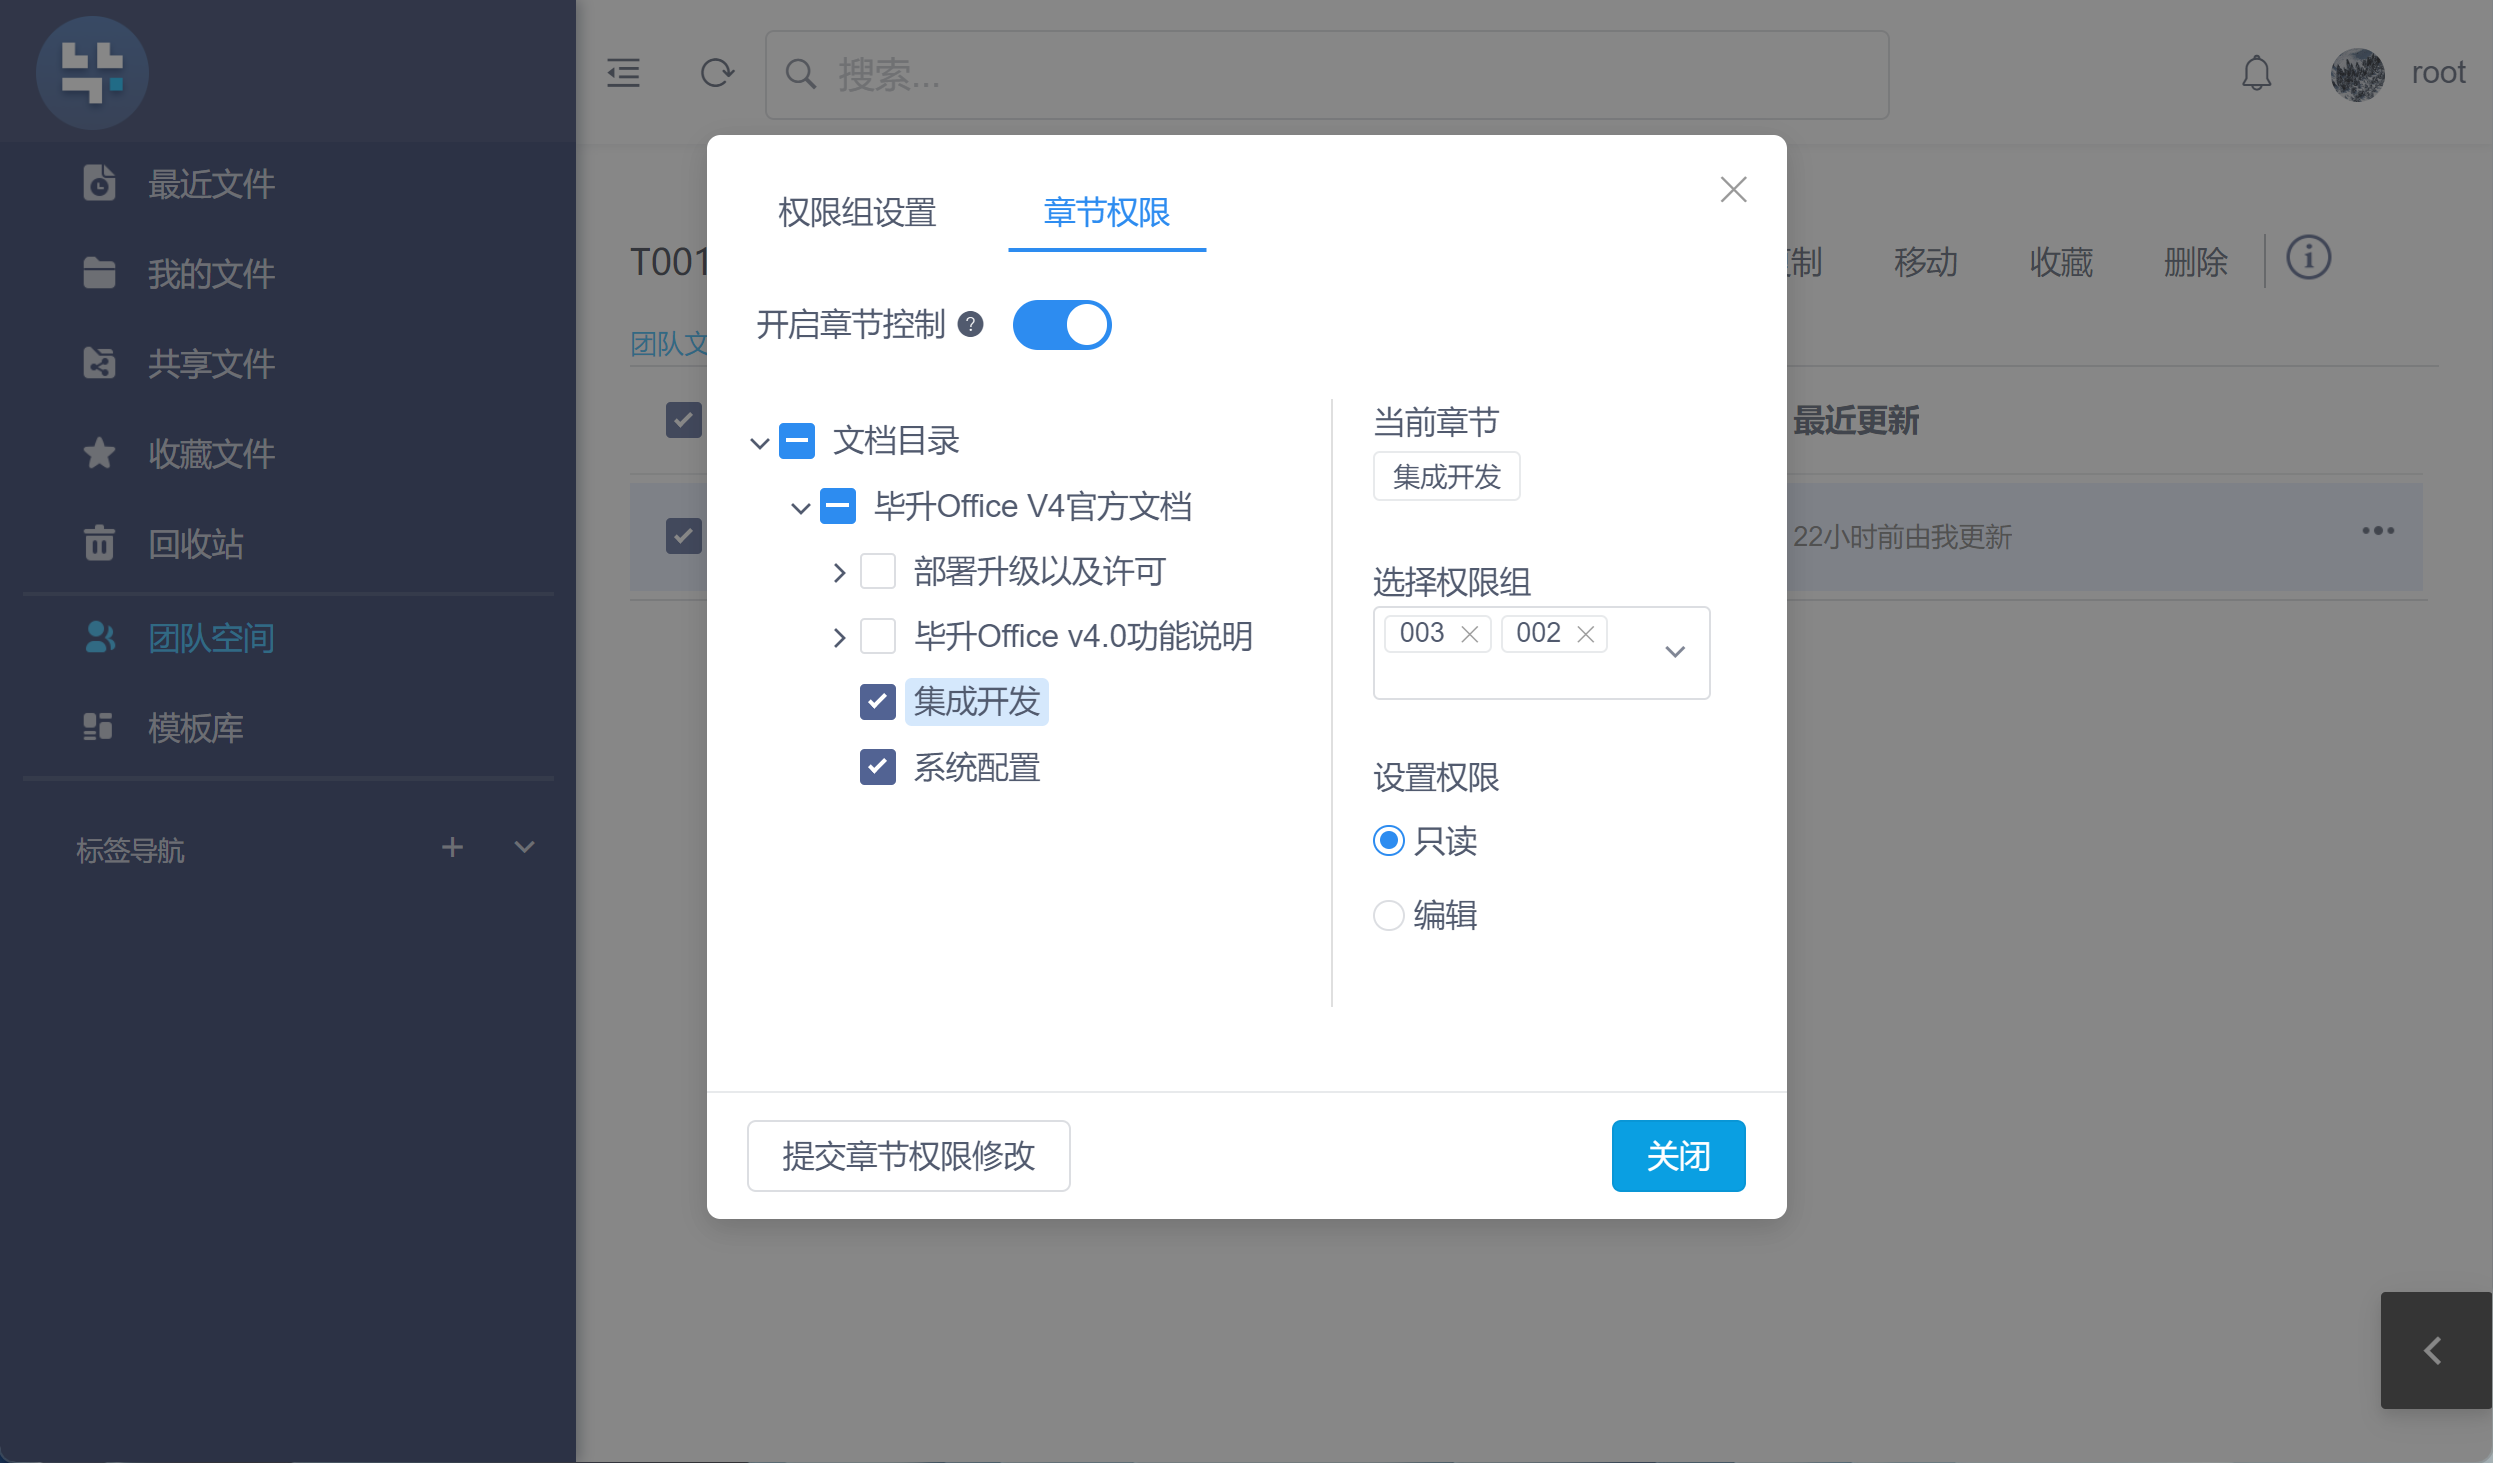Viewport: 2493px width, 1463px height.
Task: Check 毕升Office v4.0功能说明 checkbox
Action: pyautogui.click(x=878, y=636)
